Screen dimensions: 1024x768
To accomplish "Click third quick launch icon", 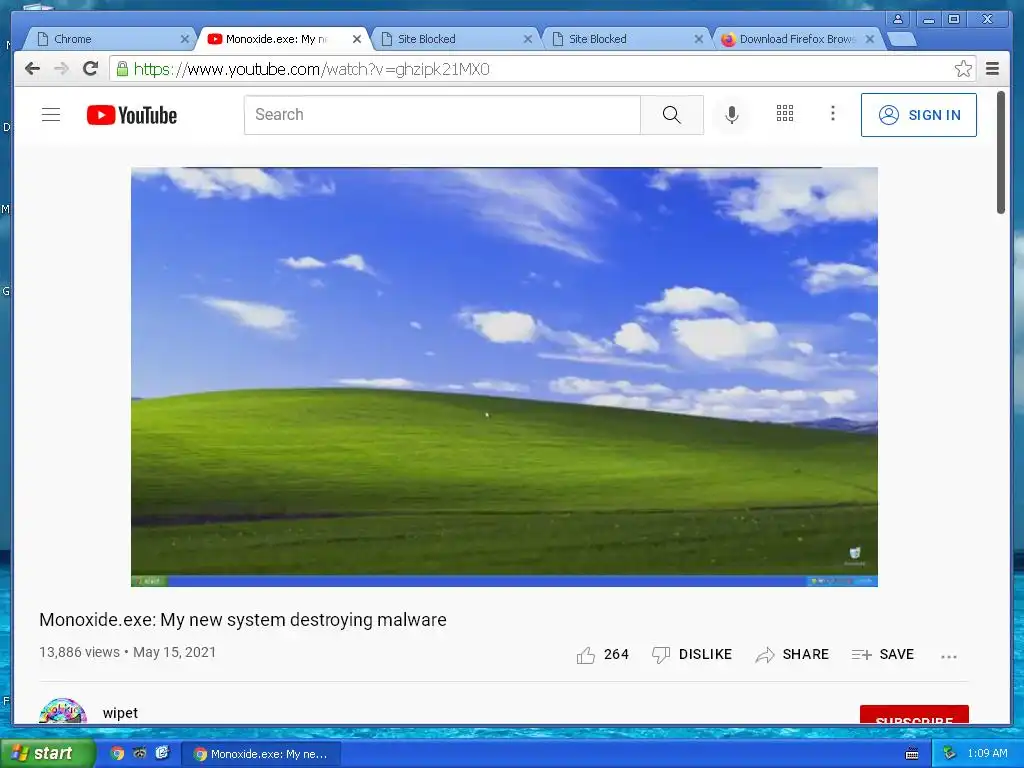I will tap(162, 753).
